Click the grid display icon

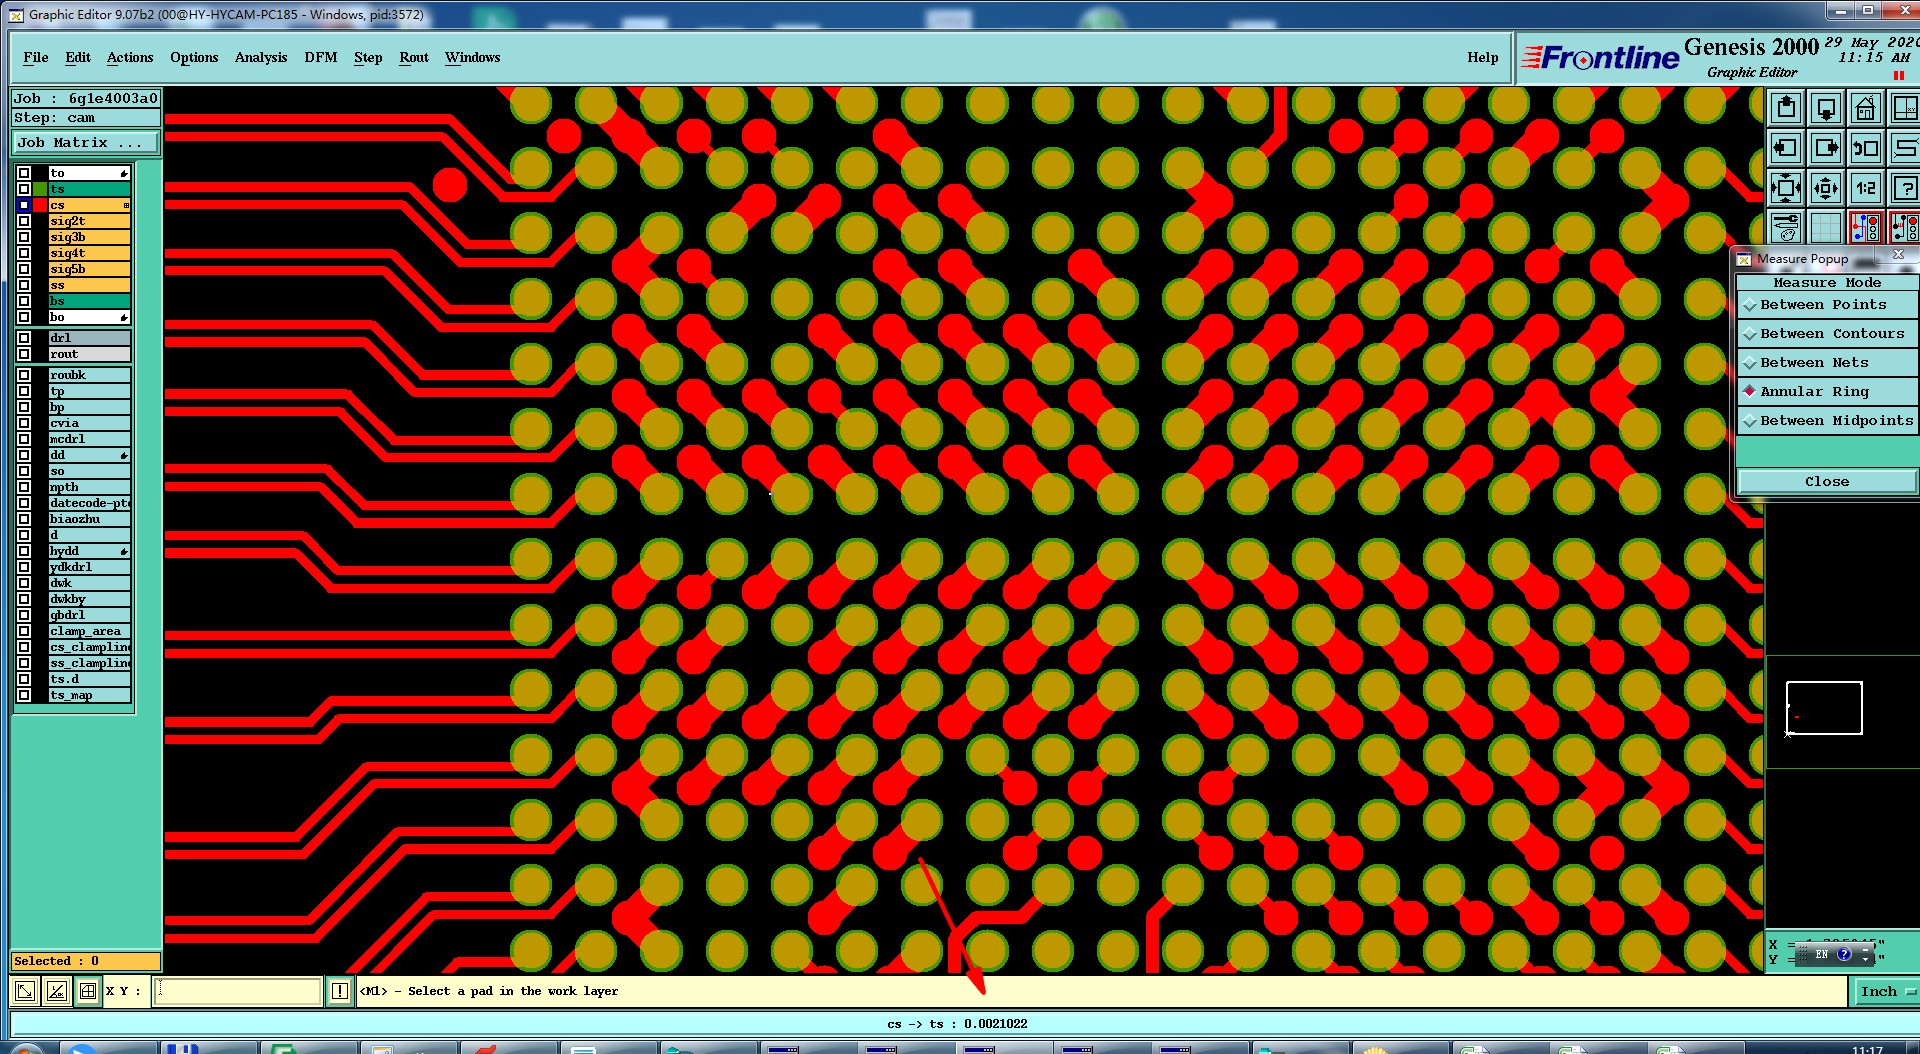(1826, 227)
